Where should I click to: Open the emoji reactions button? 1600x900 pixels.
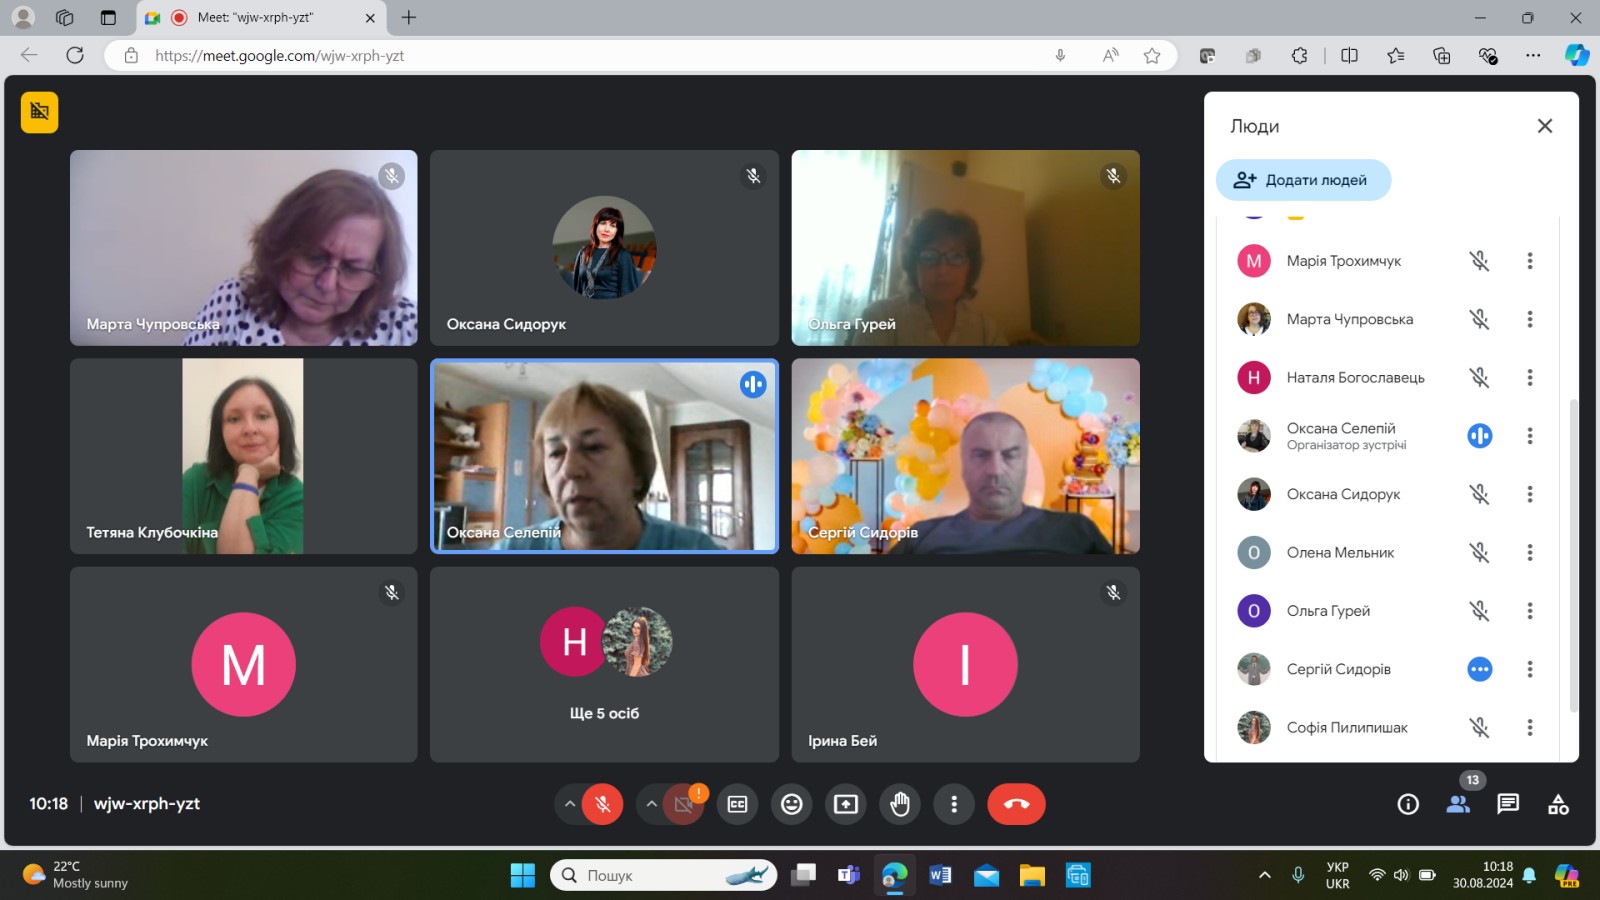click(792, 804)
